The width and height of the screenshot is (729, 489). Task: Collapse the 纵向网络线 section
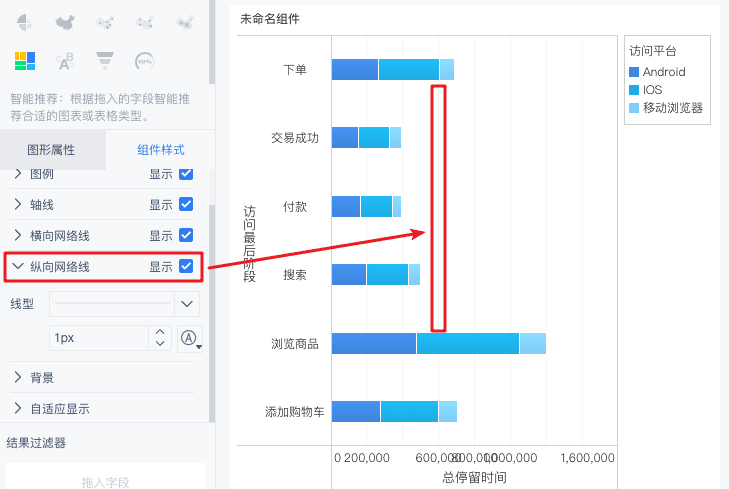point(18,266)
